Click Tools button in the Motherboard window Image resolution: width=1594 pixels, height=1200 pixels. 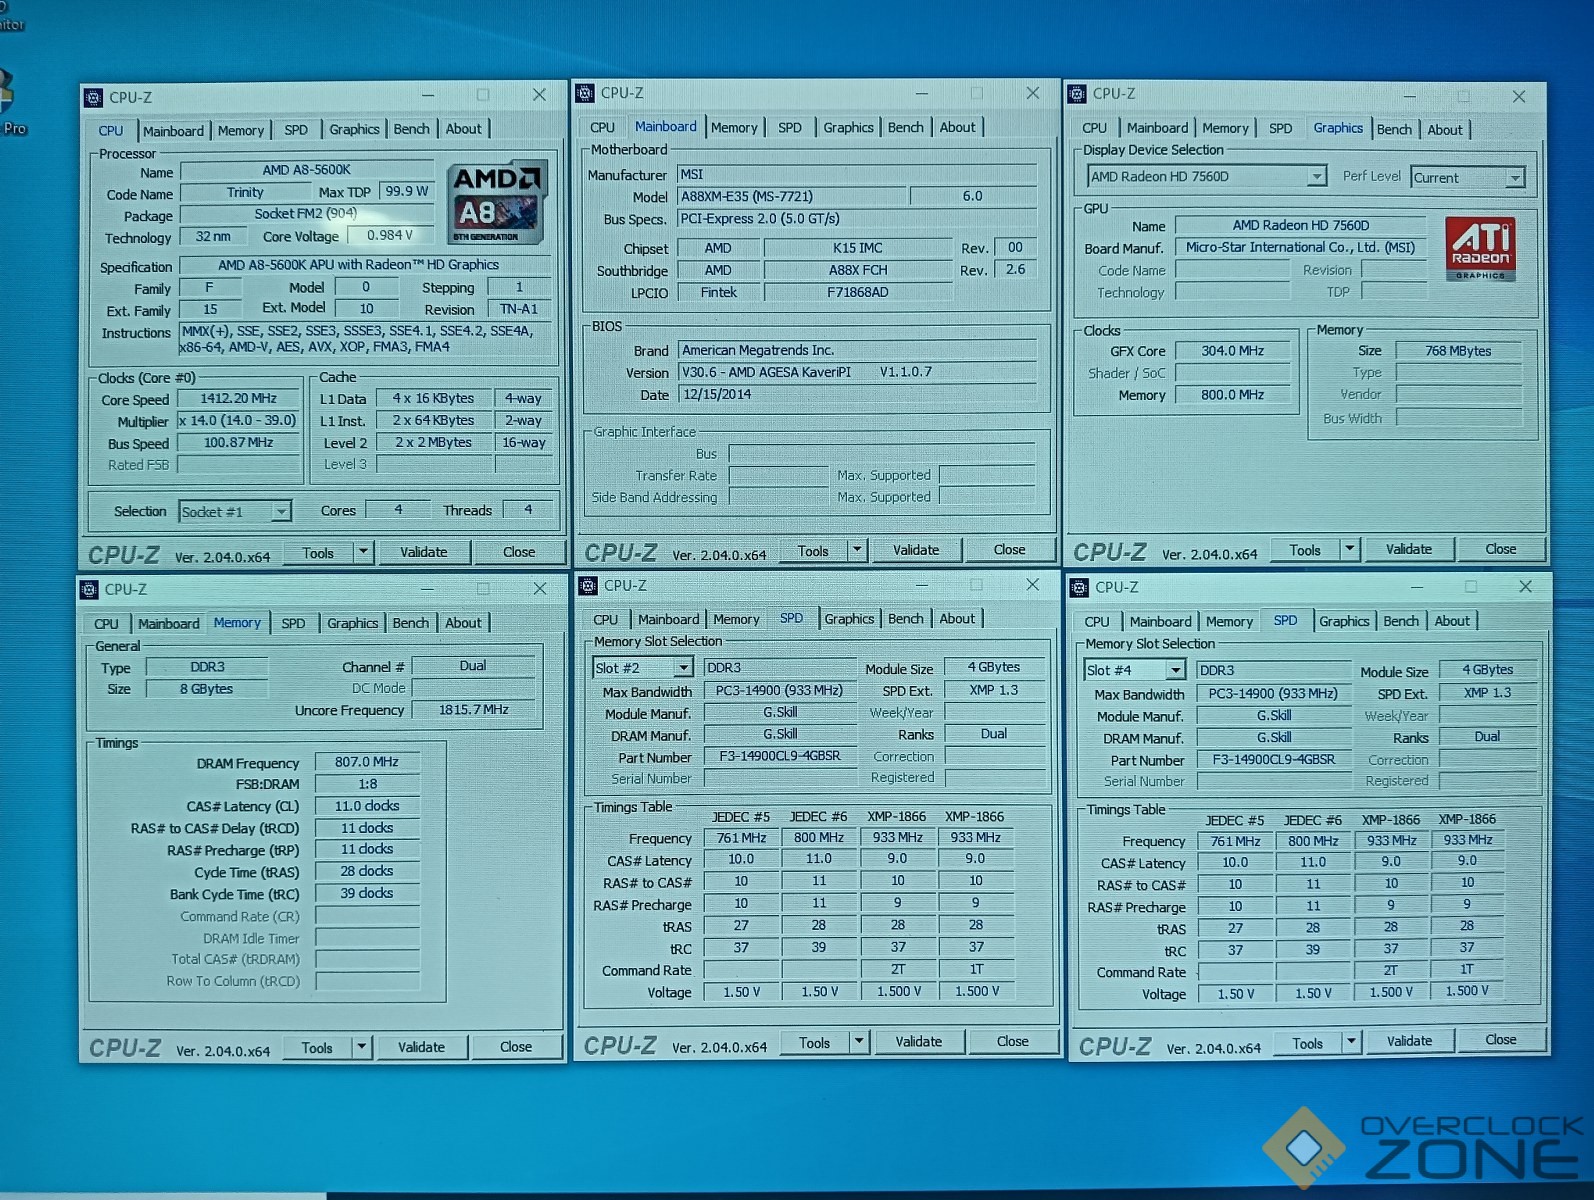(813, 551)
